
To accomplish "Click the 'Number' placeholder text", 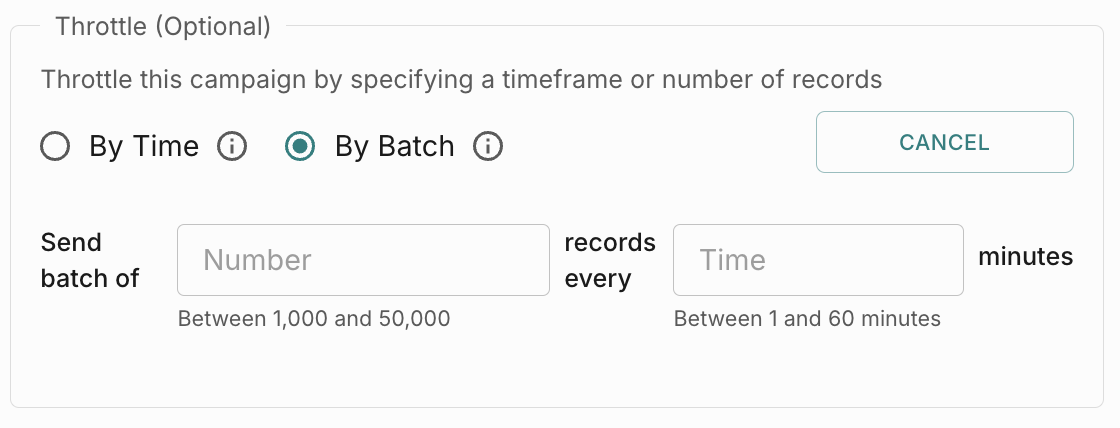I will [x=258, y=260].
